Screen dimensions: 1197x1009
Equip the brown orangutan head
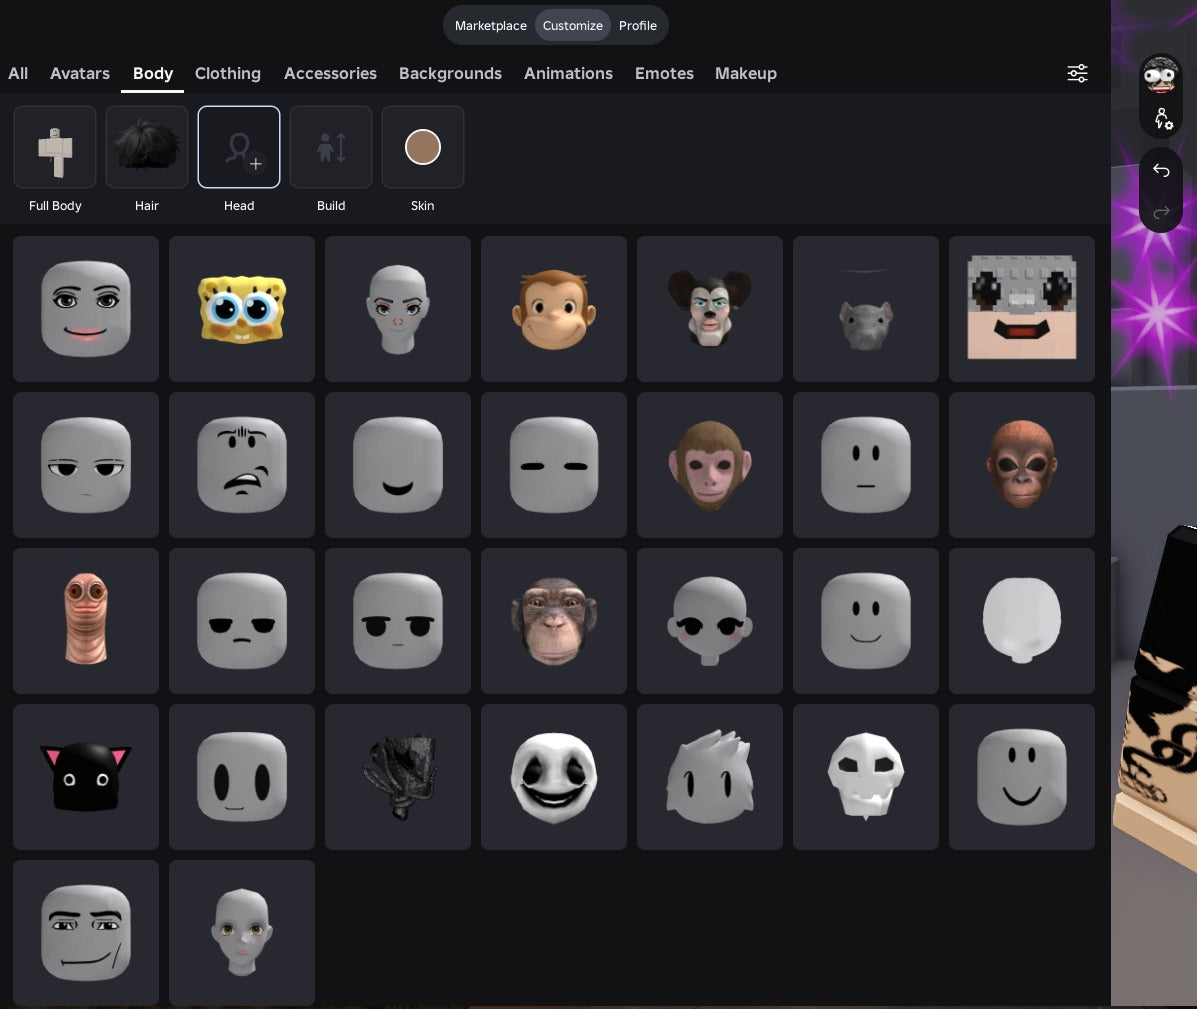coord(1021,465)
